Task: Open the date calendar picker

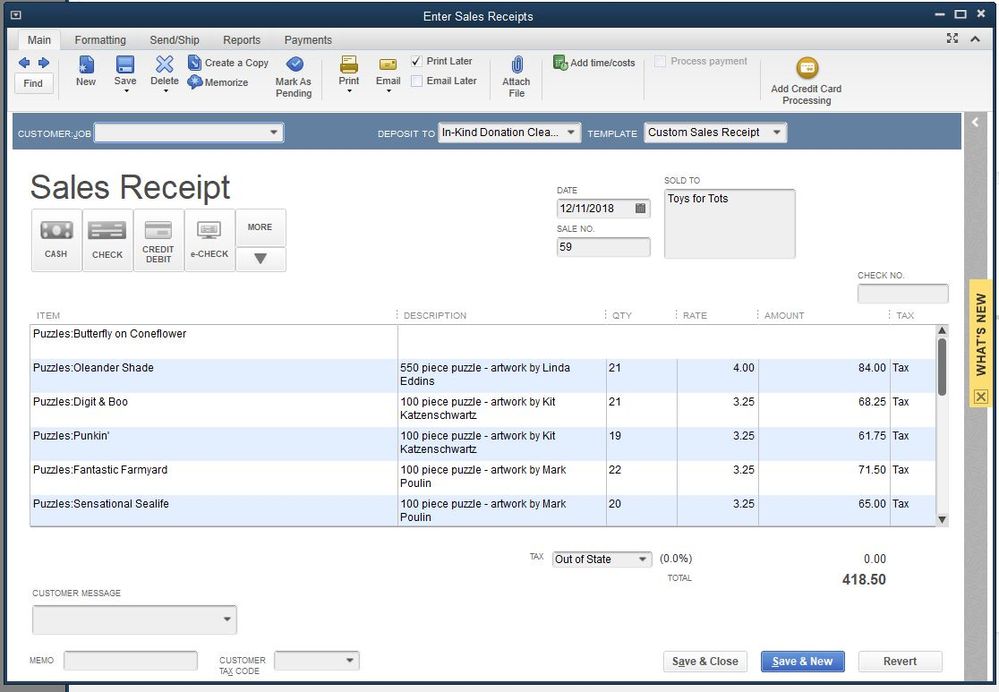Action: 640,209
